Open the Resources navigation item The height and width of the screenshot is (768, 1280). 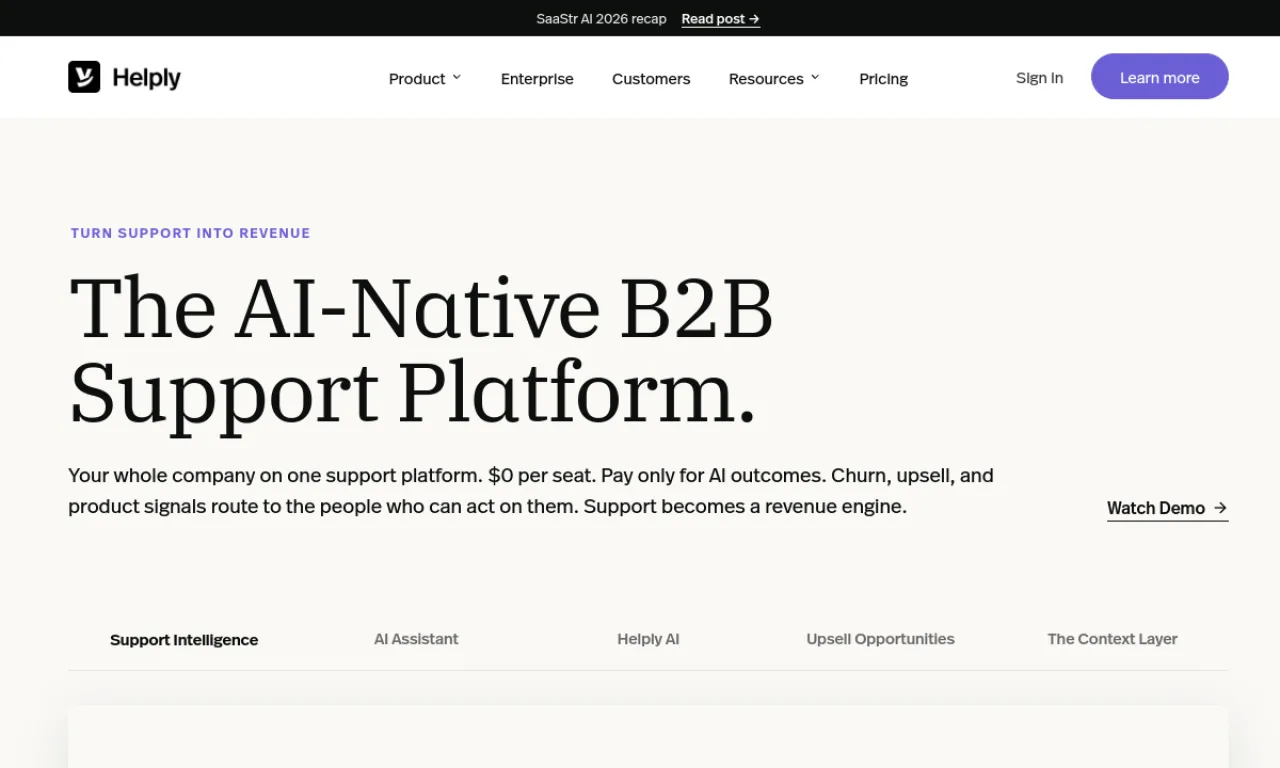tap(766, 79)
